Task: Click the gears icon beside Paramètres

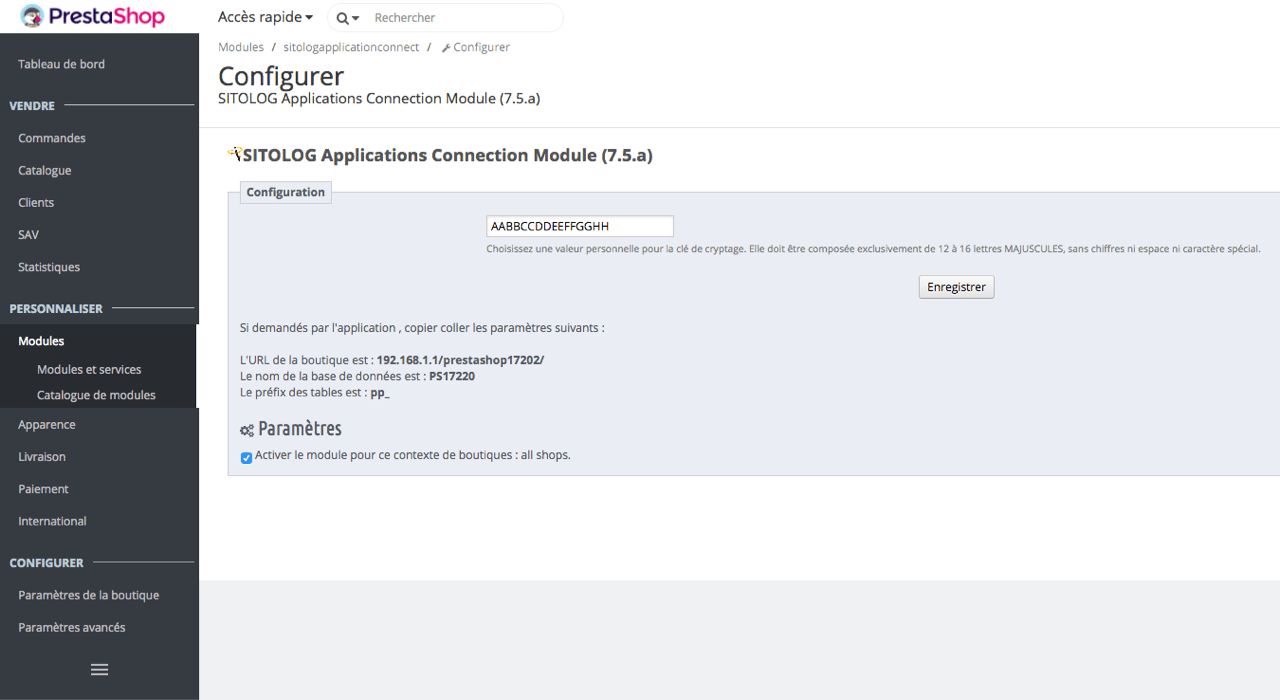Action: (x=247, y=430)
